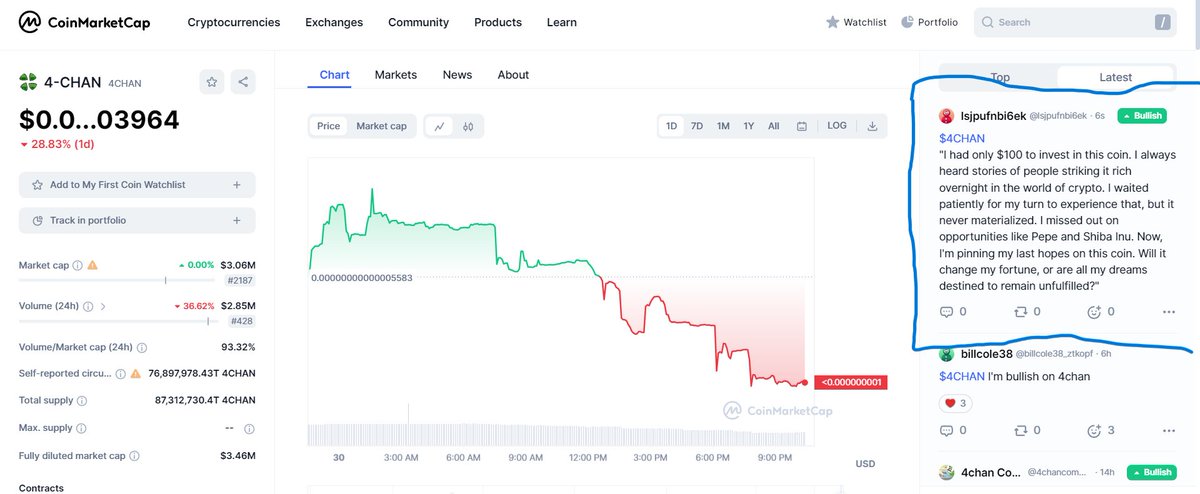This screenshot has height=494, width=1200.
Task: Open Learn menu
Action: tap(562, 22)
